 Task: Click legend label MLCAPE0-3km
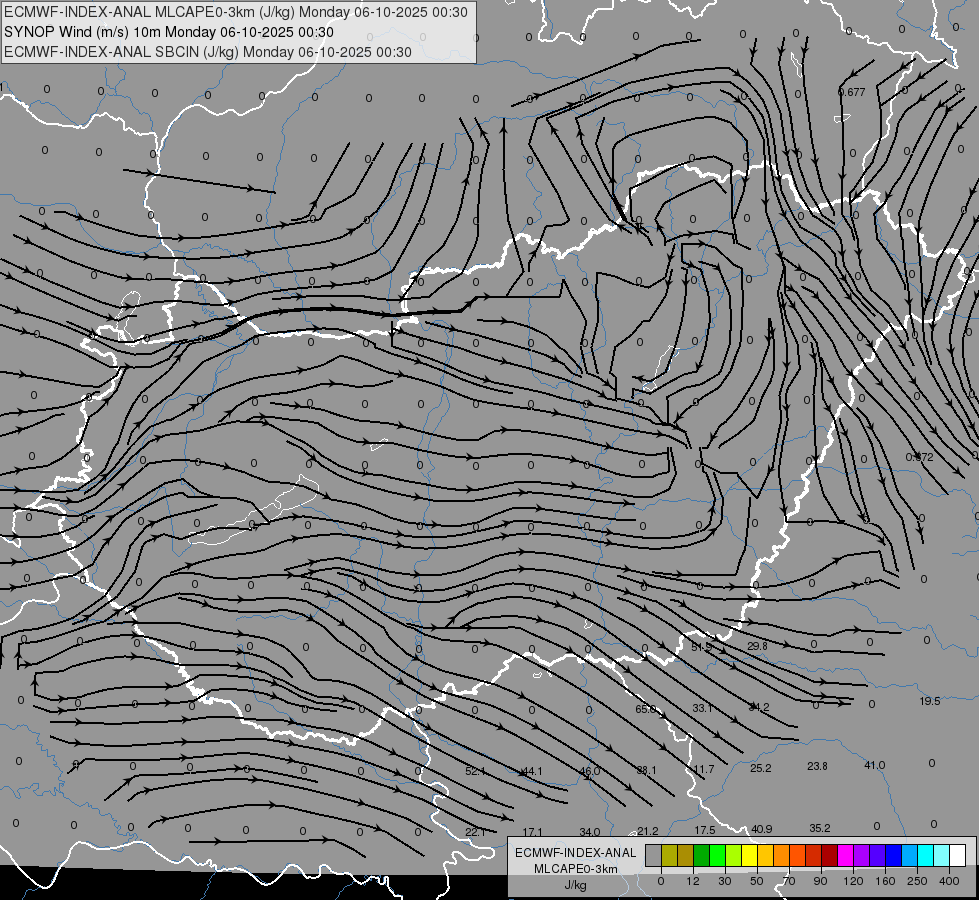[x=576, y=869]
